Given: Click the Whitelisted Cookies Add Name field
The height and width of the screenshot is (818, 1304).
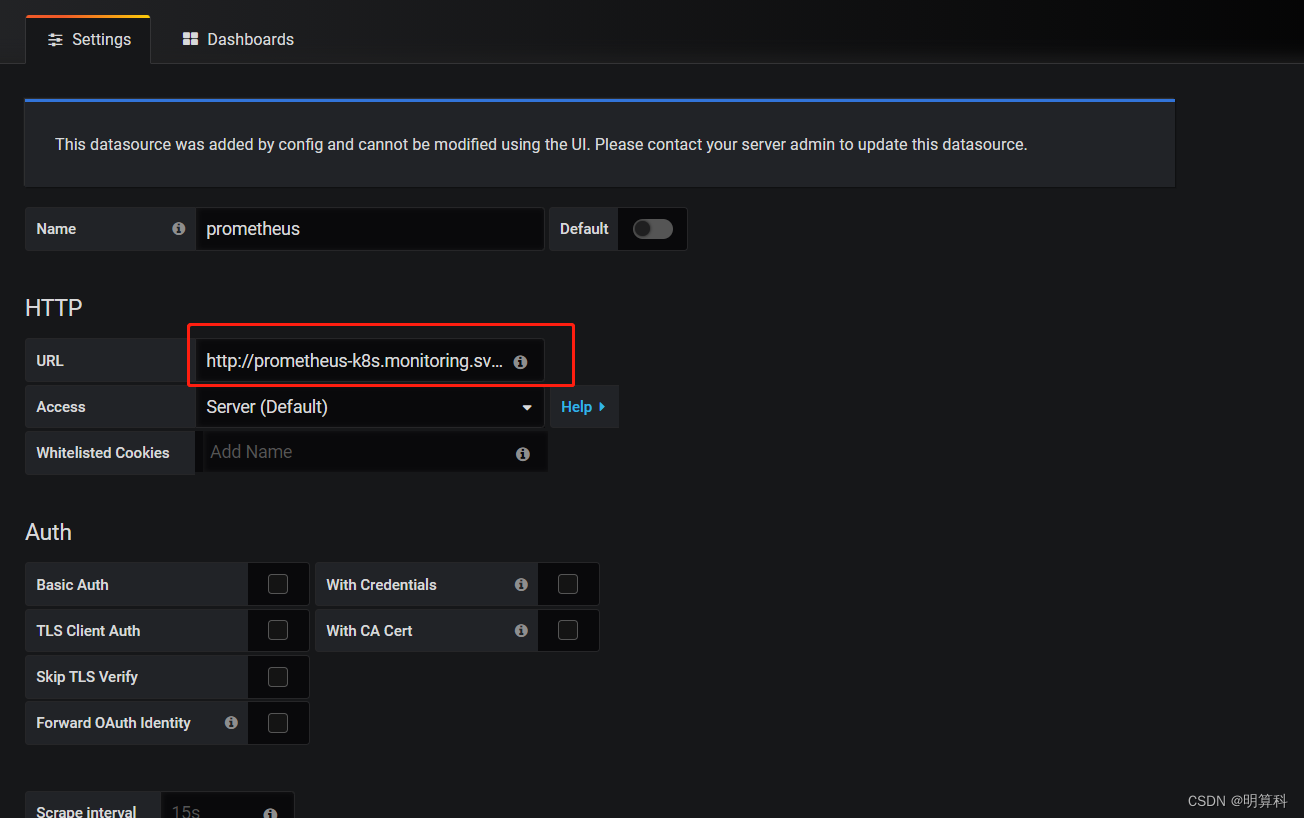Looking at the screenshot, I should pyautogui.click(x=375, y=452).
